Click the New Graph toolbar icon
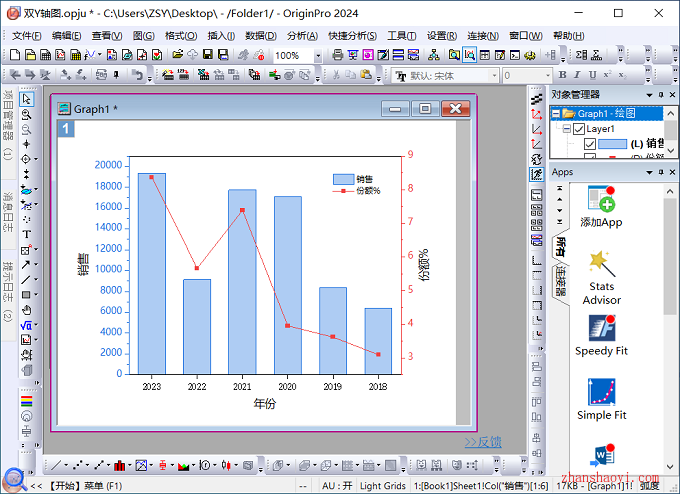Viewport: 680px width, 494px height. 60,55
